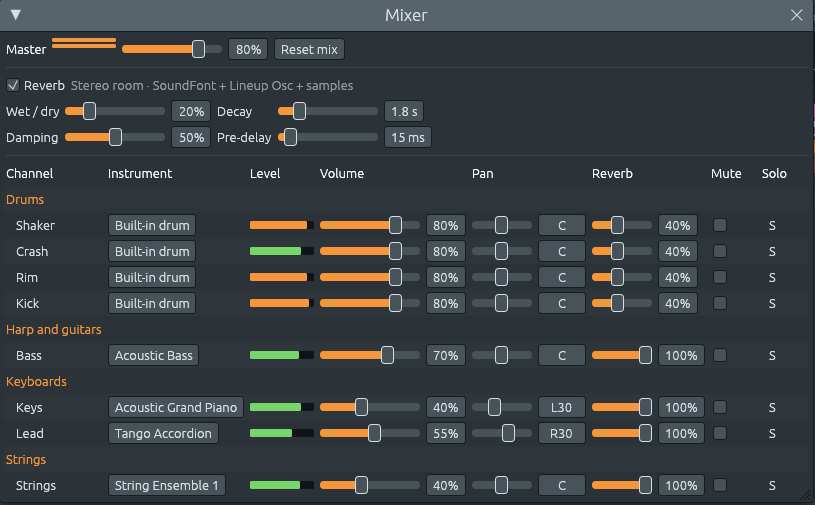
Task: Solo the Bass channel
Action: click(x=772, y=355)
